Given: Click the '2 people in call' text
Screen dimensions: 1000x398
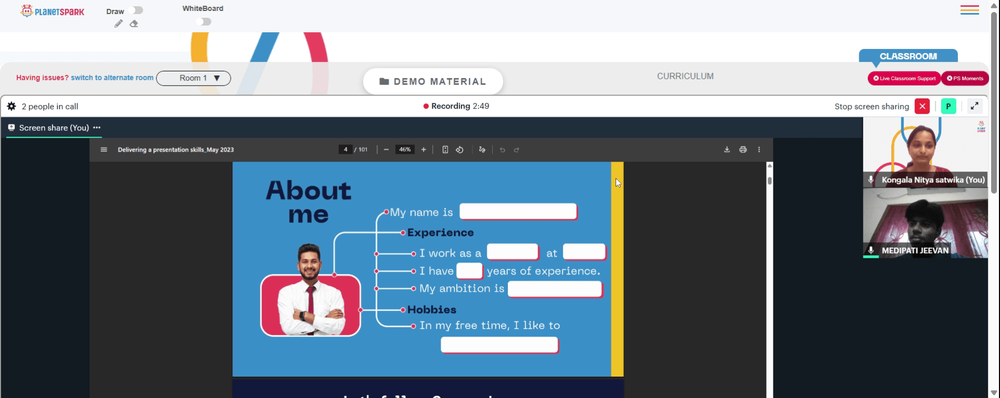Looking at the screenshot, I should [x=50, y=107].
